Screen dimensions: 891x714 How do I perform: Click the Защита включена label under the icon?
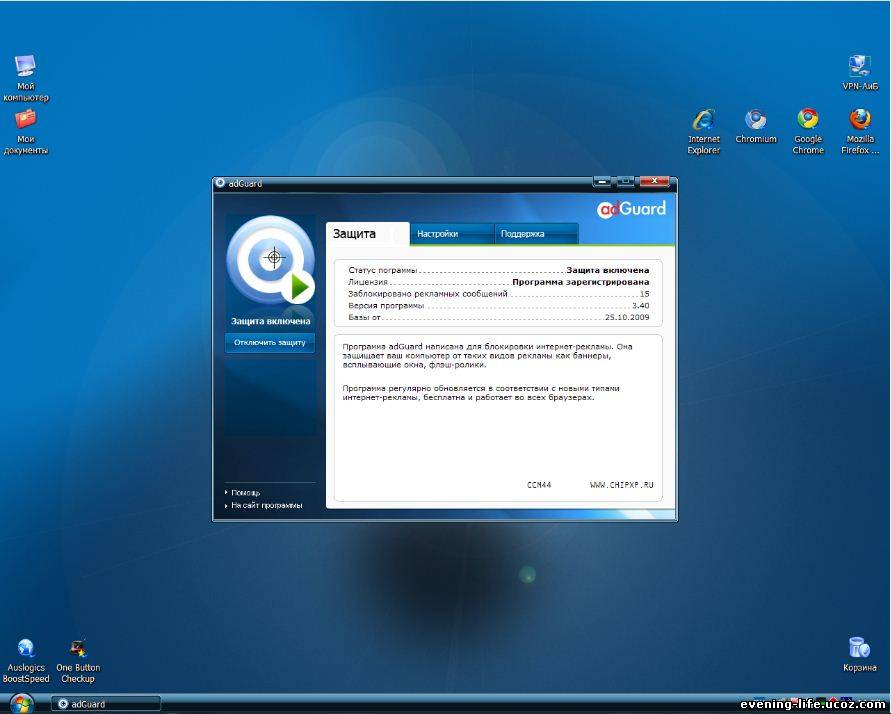point(270,321)
